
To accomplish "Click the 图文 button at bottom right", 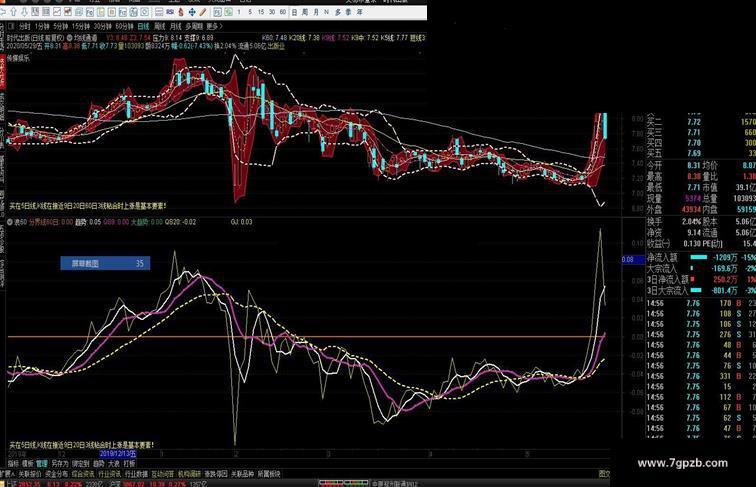I will tap(604, 474).
